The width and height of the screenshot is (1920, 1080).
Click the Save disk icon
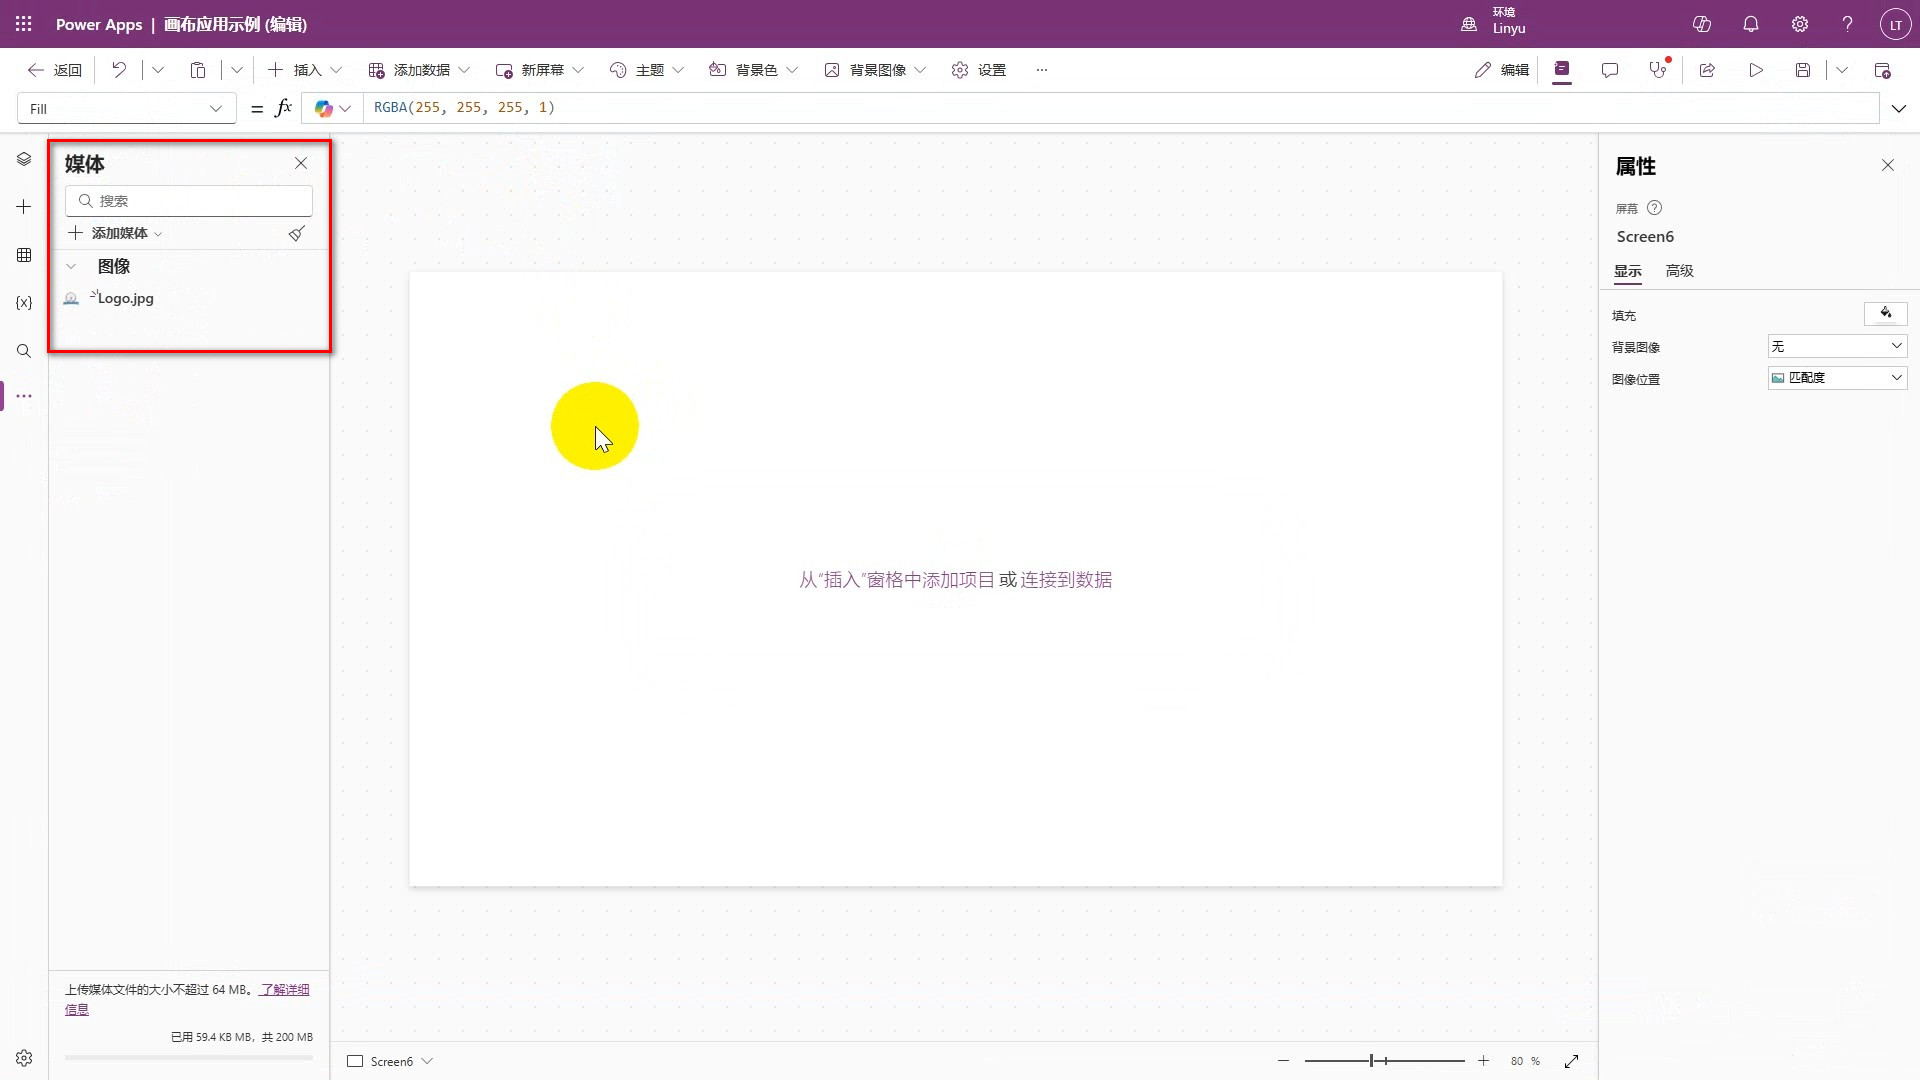1802,70
